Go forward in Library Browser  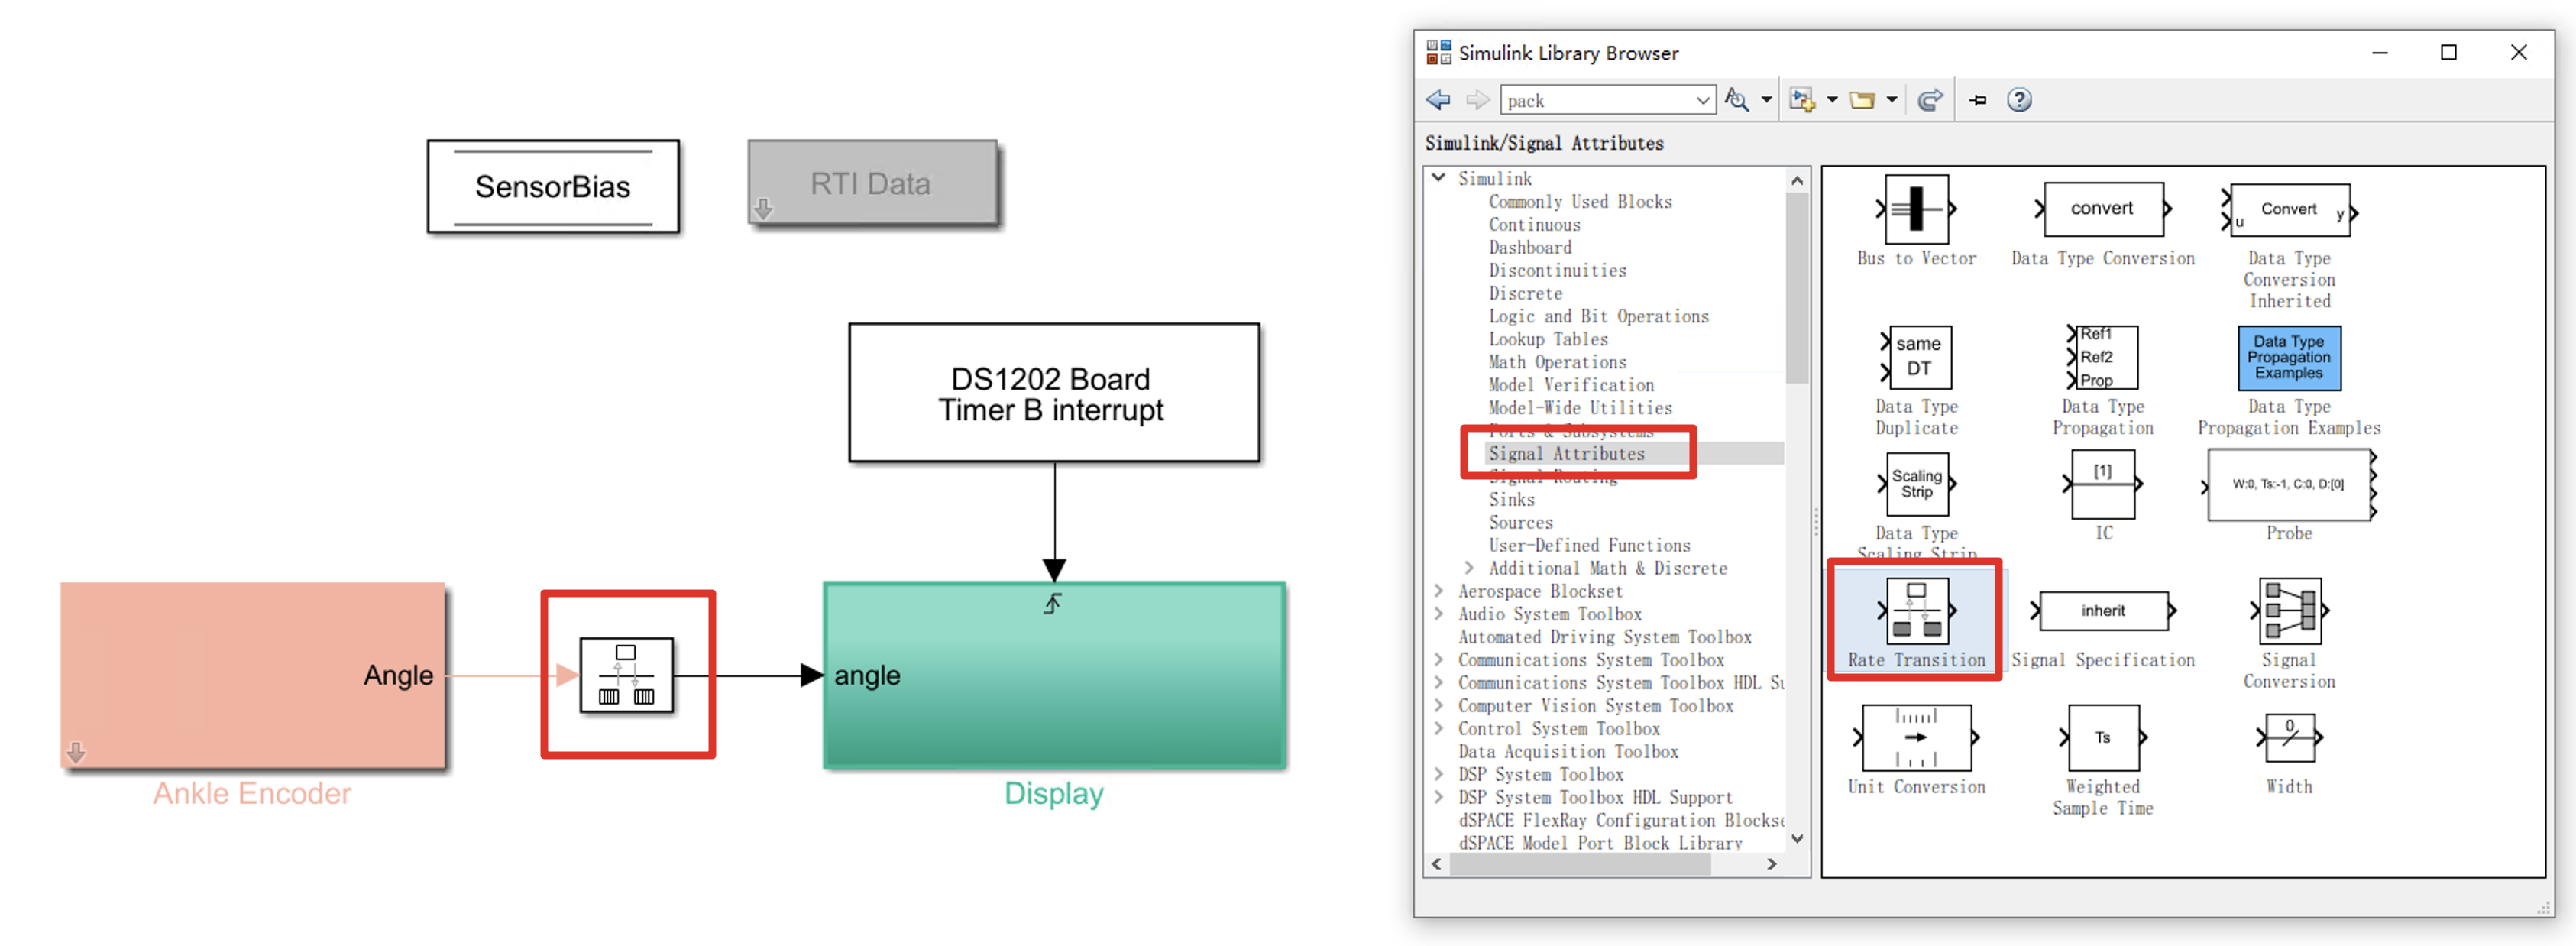pos(1477,100)
